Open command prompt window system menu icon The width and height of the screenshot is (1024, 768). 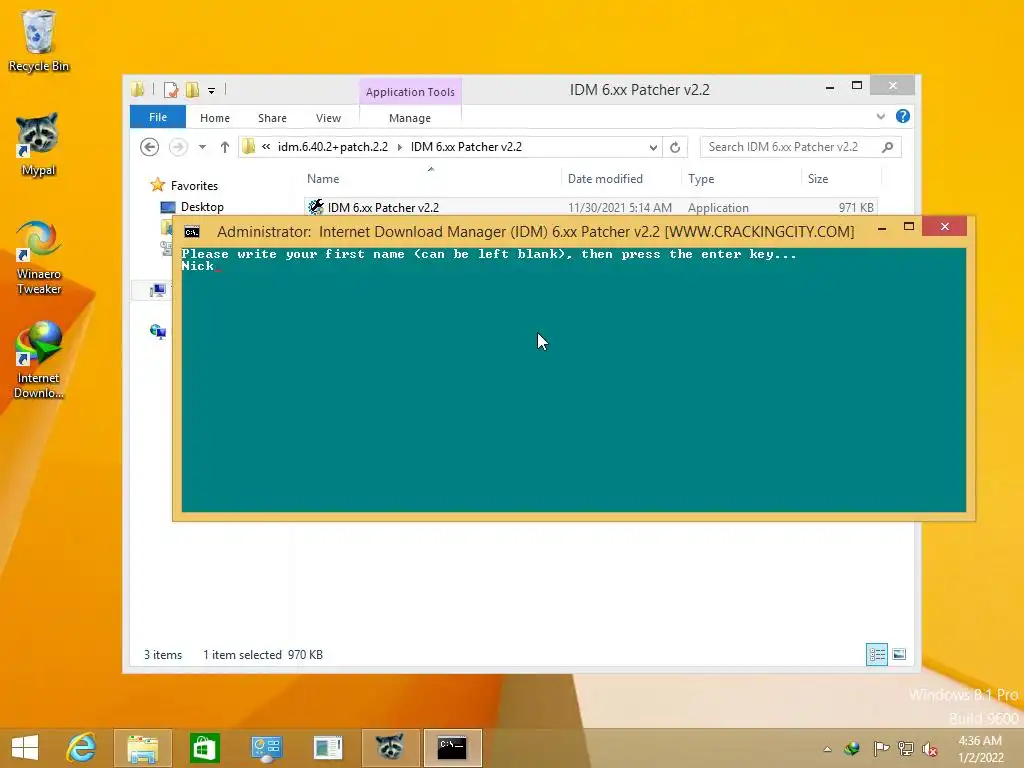(192, 232)
